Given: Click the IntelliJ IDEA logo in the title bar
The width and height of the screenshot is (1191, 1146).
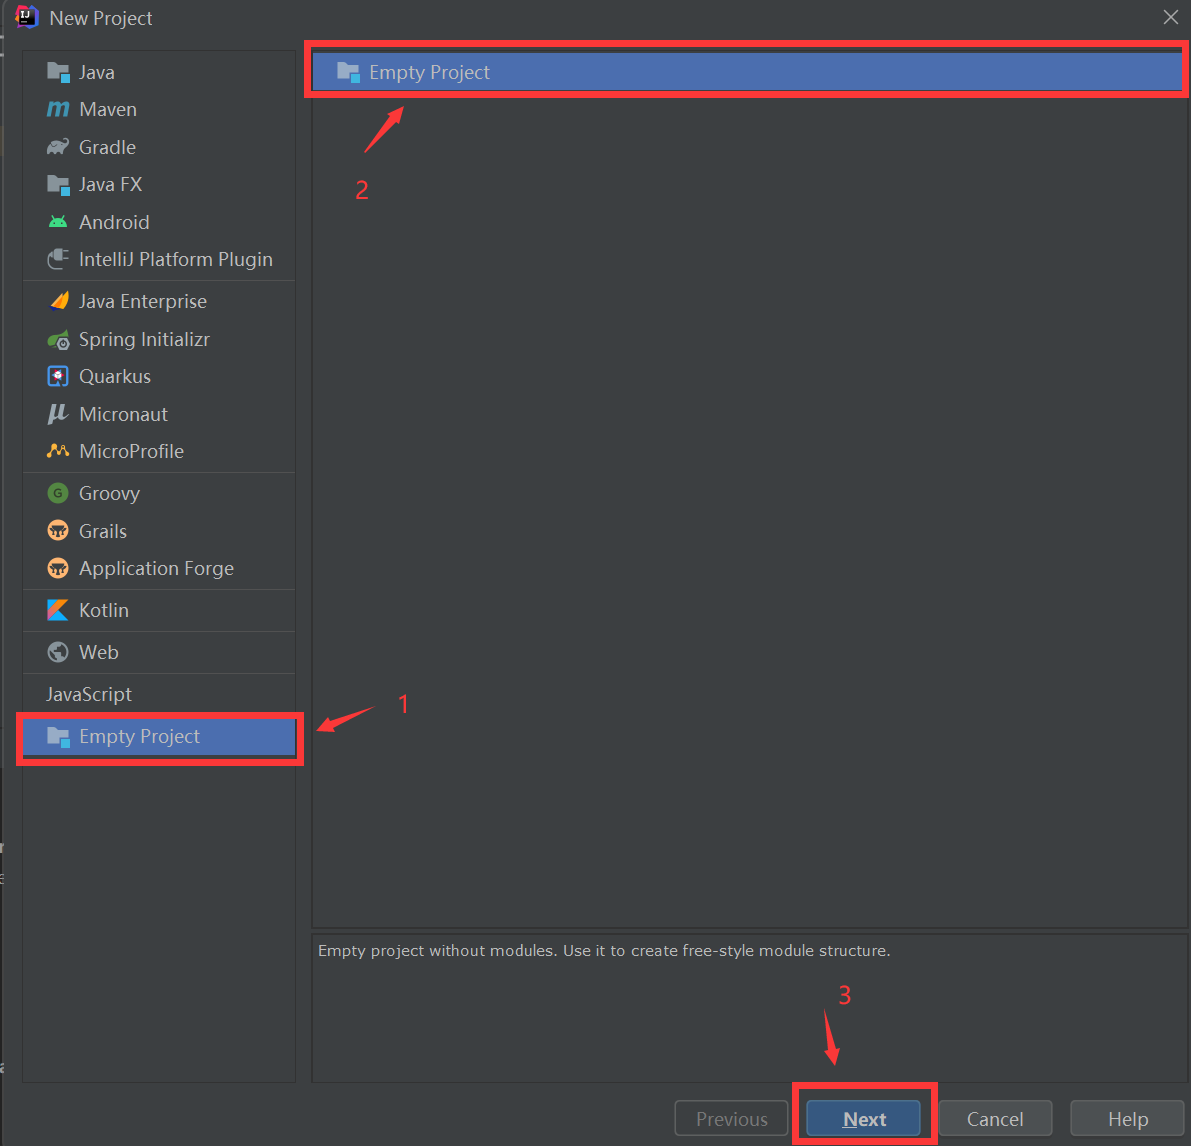Looking at the screenshot, I should point(27,17).
